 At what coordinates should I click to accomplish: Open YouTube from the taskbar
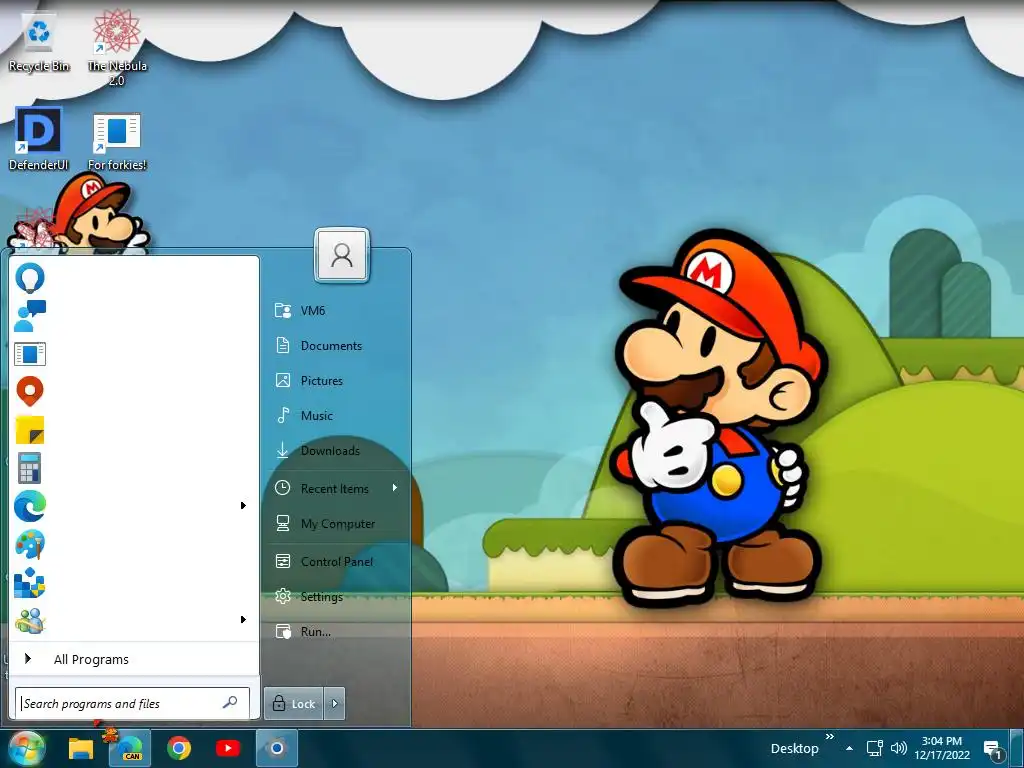coord(227,748)
